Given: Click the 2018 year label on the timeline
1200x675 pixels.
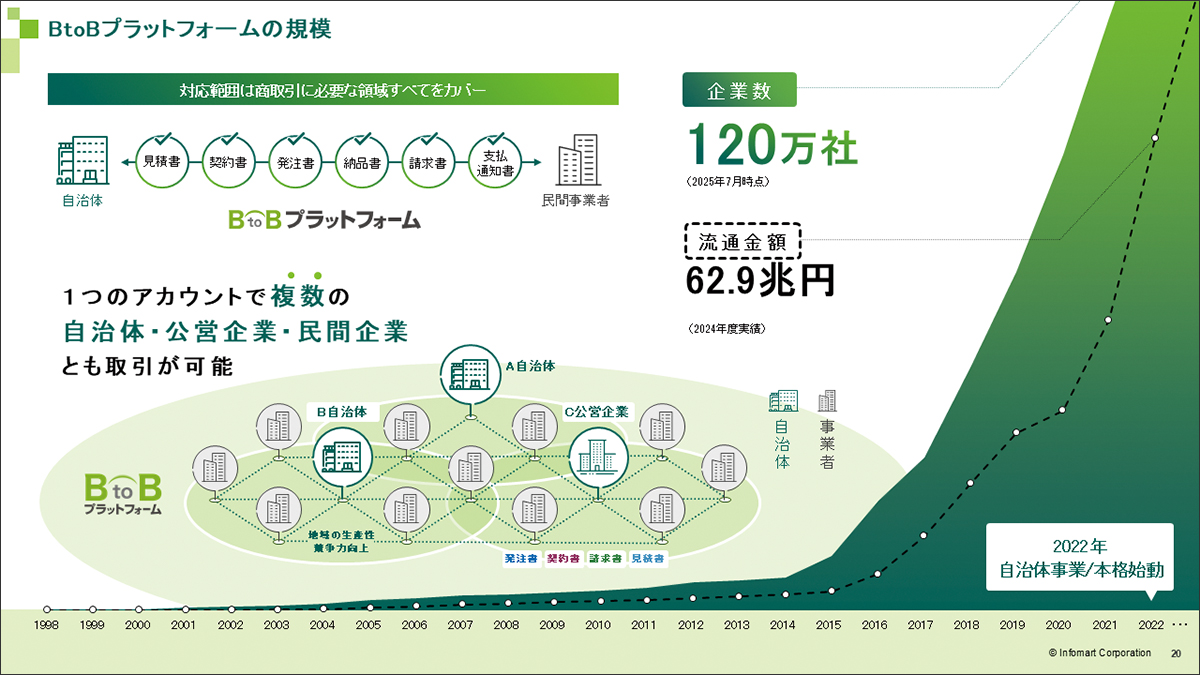Looking at the screenshot, I should 967,625.
